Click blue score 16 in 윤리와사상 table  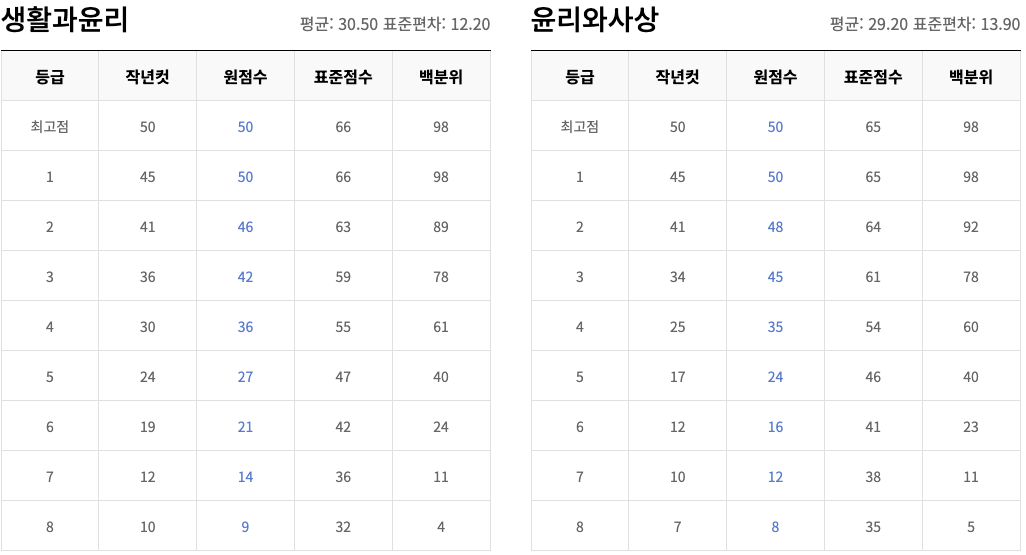pos(775,427)
